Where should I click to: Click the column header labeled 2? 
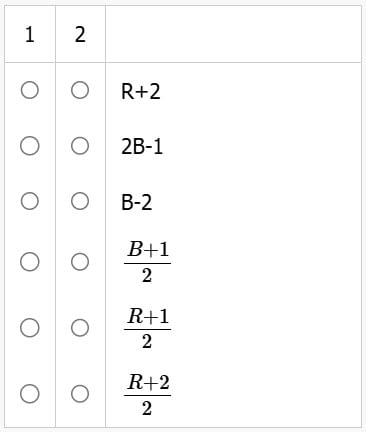coord(80,35)
